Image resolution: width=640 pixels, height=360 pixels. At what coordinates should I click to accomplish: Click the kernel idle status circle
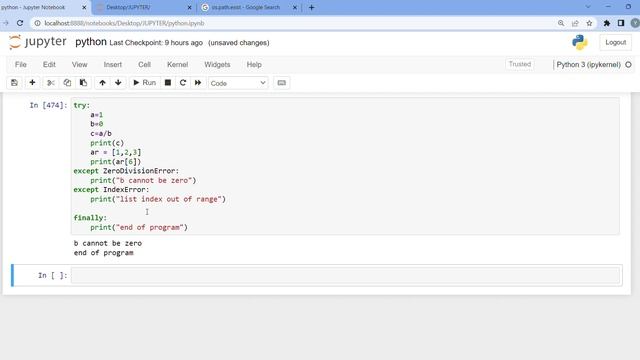[x=628, y=64]
